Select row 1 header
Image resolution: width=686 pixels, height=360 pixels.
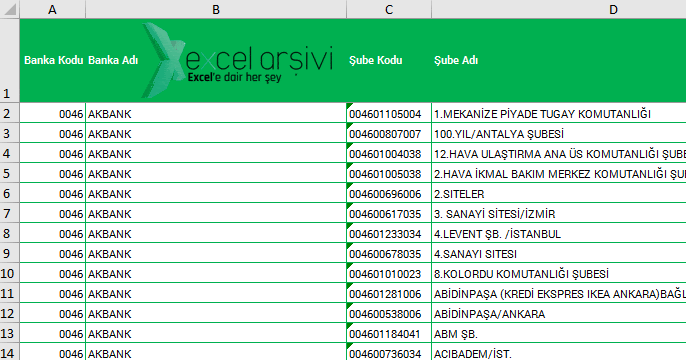[10, 60]
